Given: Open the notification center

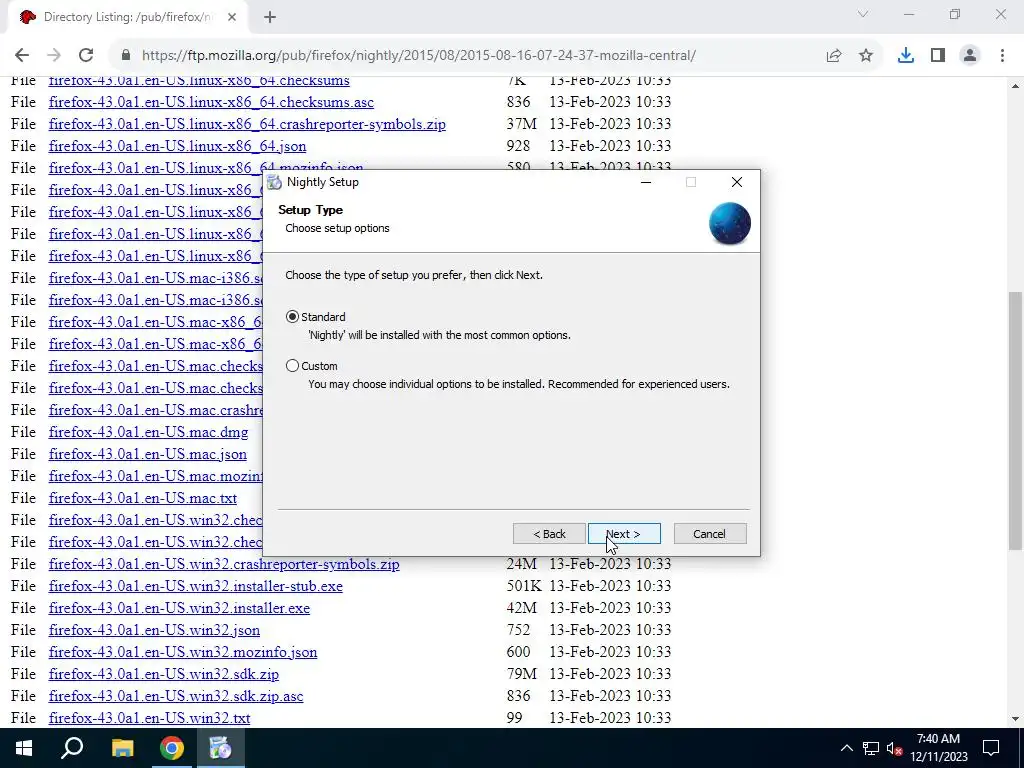Looking at the screenshot, I should 991,748.
